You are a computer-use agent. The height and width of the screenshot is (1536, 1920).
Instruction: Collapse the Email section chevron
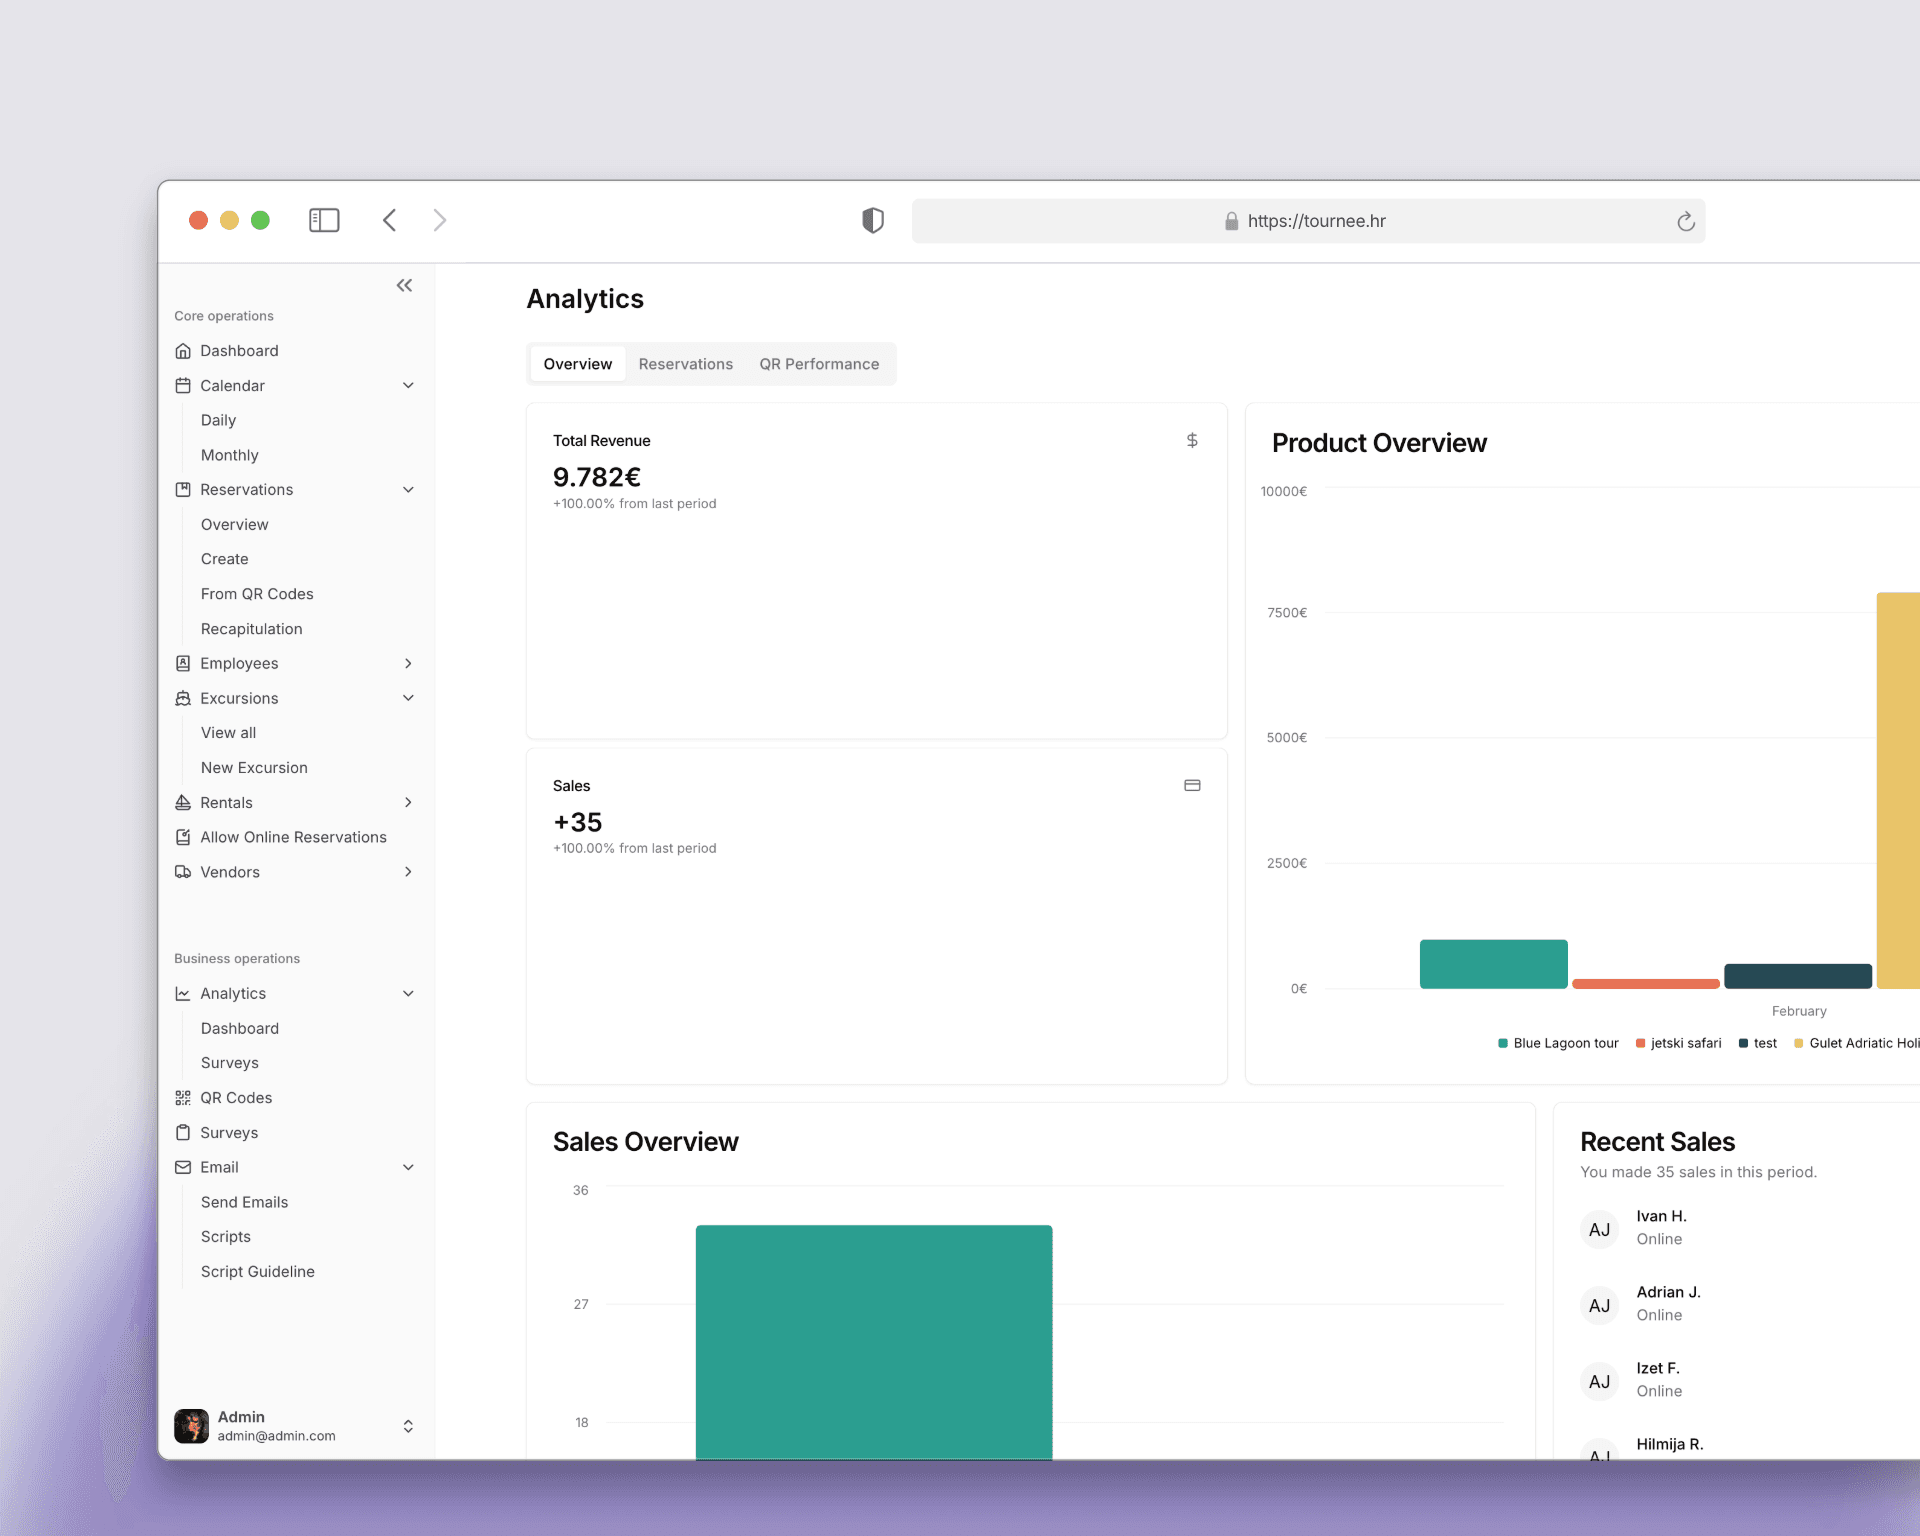(409, 1167)
